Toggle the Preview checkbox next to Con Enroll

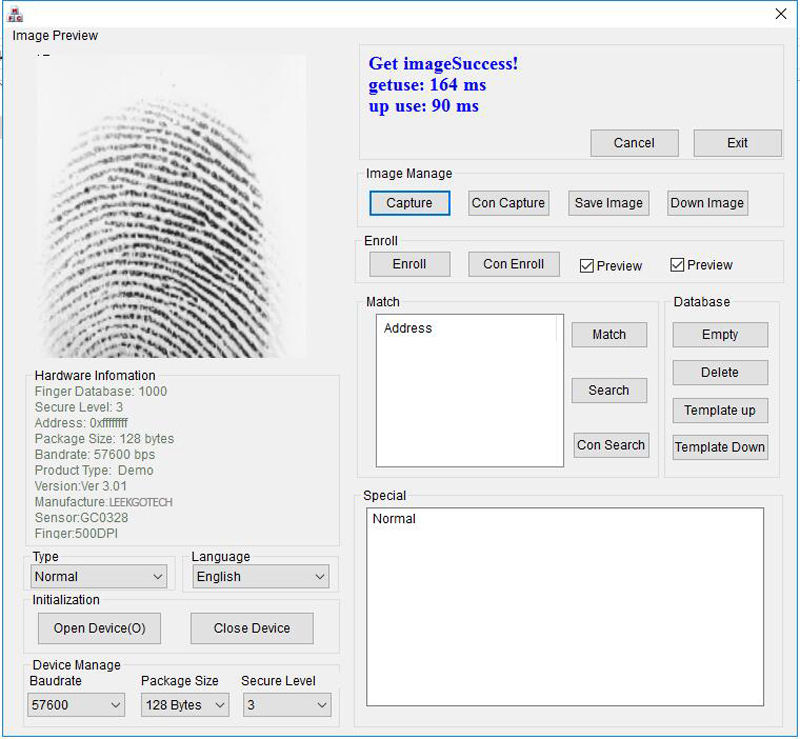pos(587,265)
